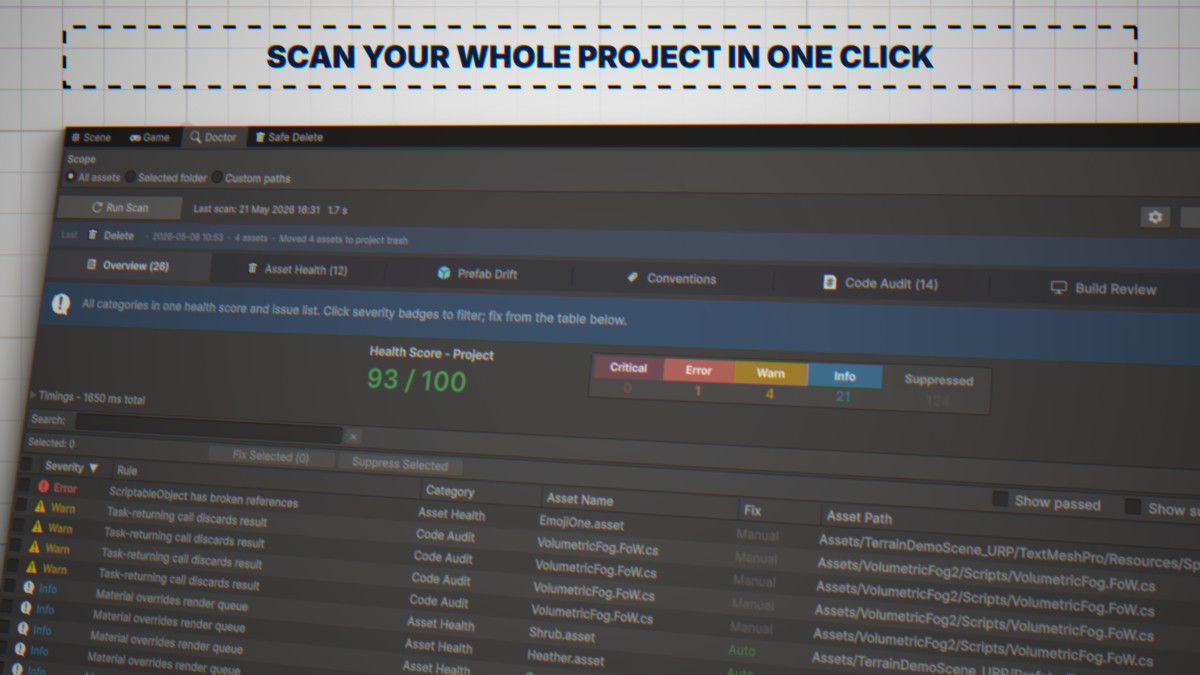Filter by the red Error badge
Image resolution: width=1200 pixels, height=675 pixels.
click(x=698, y=370)
